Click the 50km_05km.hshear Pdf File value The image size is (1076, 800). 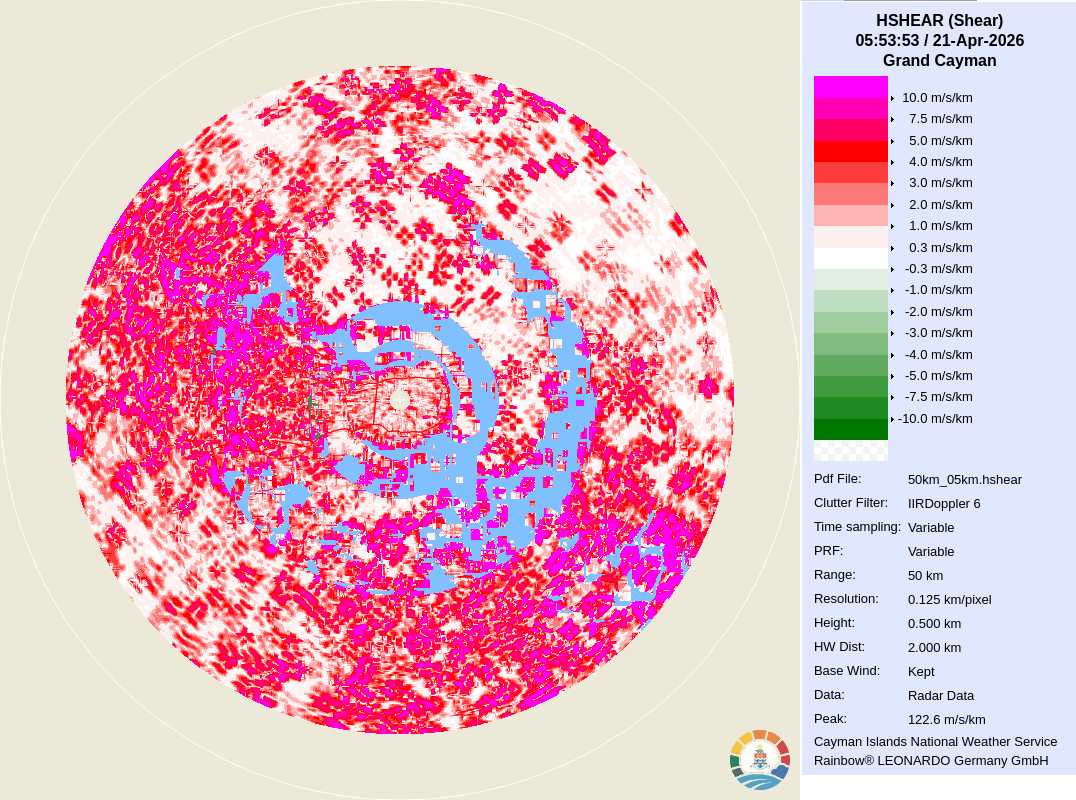(x=964, y=480)
